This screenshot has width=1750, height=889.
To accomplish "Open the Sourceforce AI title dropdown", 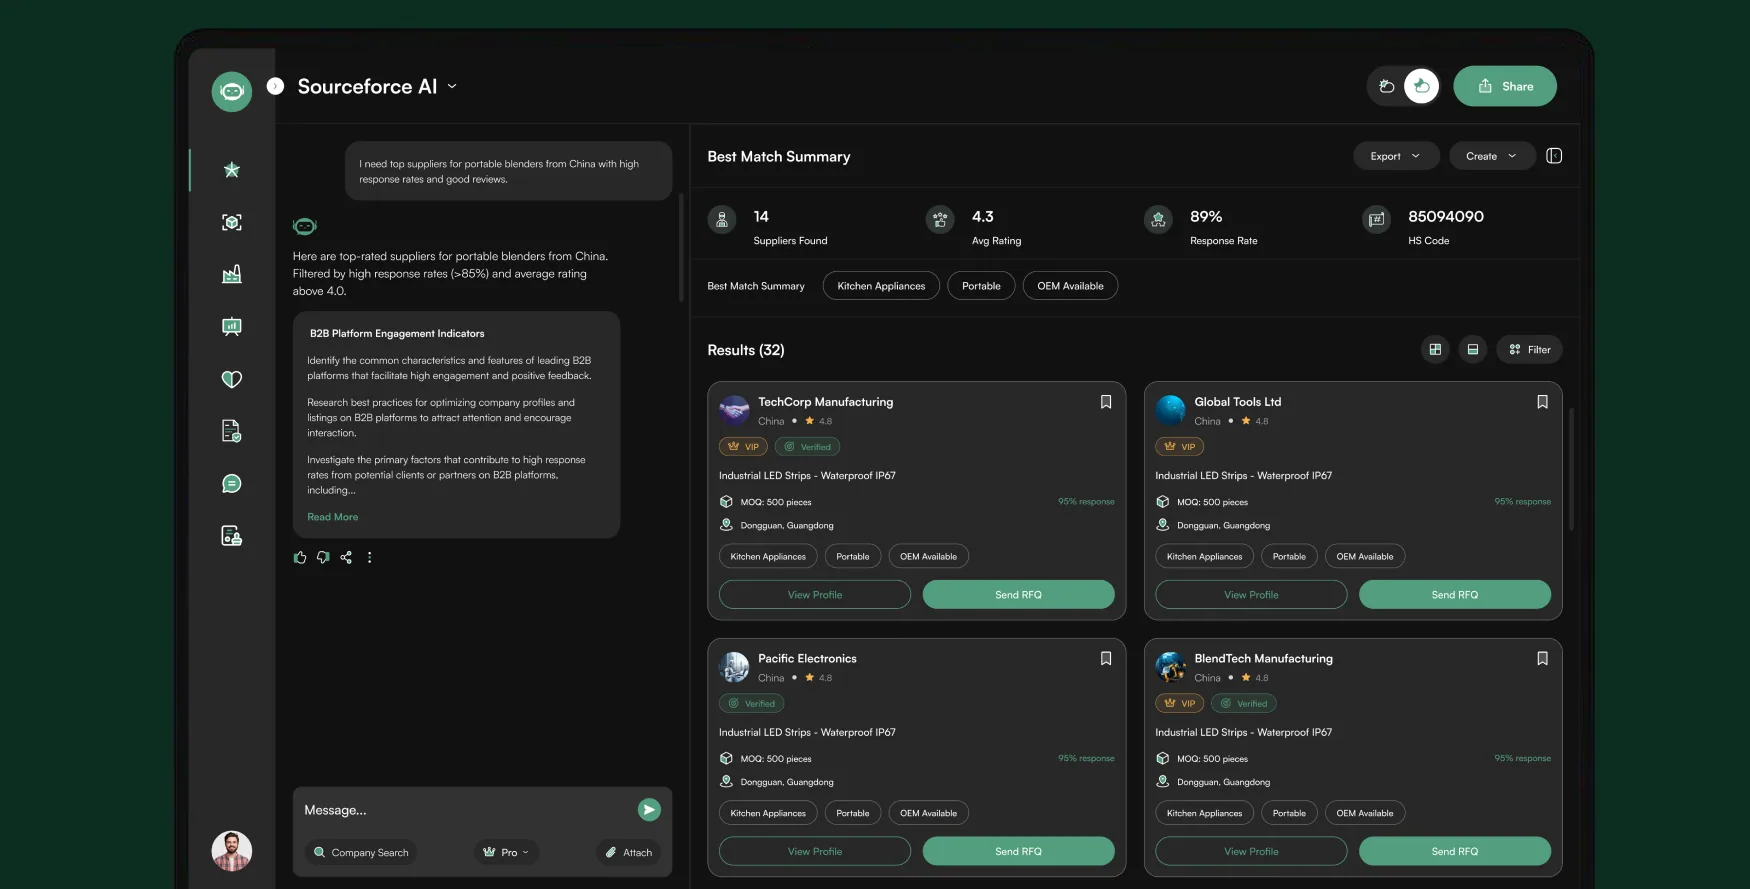I will point(452,86).
